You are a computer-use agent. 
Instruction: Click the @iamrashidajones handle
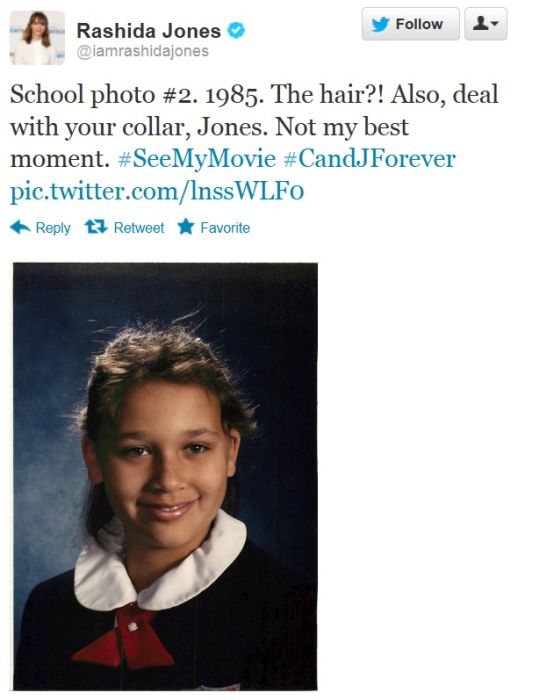pos(143,51)
